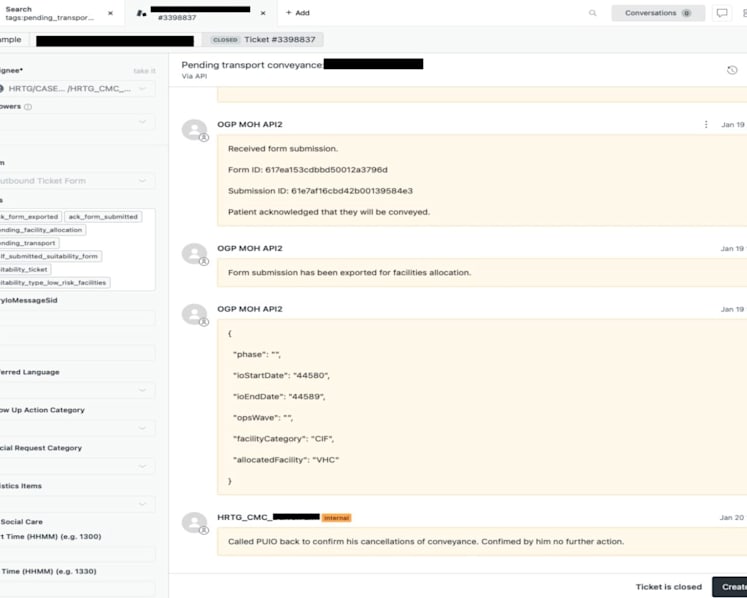Click 'Pending transport conveyance' ticket subject
This screenshot has height=598, width=747.
(x=252, y=65)
